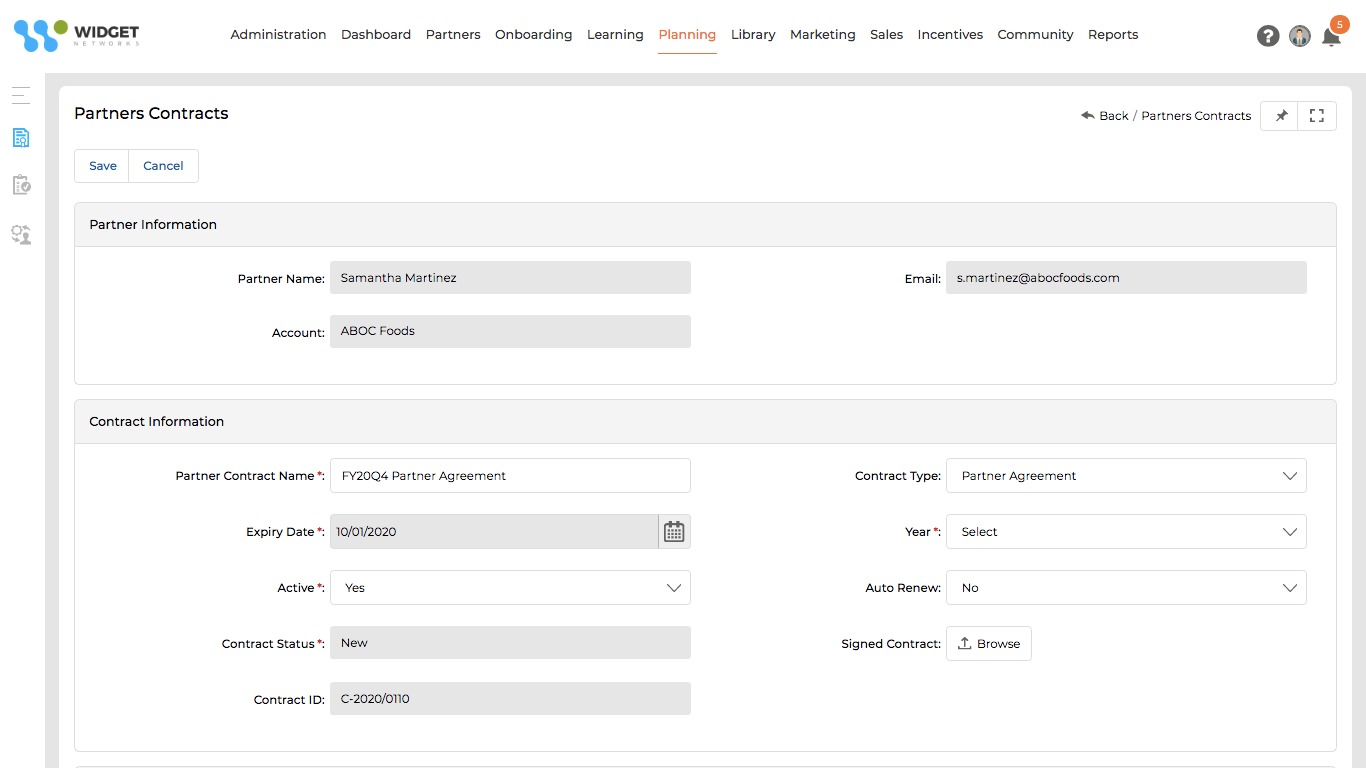Screen dimensions: 1366x768
Task: Click the Back arrow icon
Action: pyautogui.click(x=1088, y=116)
